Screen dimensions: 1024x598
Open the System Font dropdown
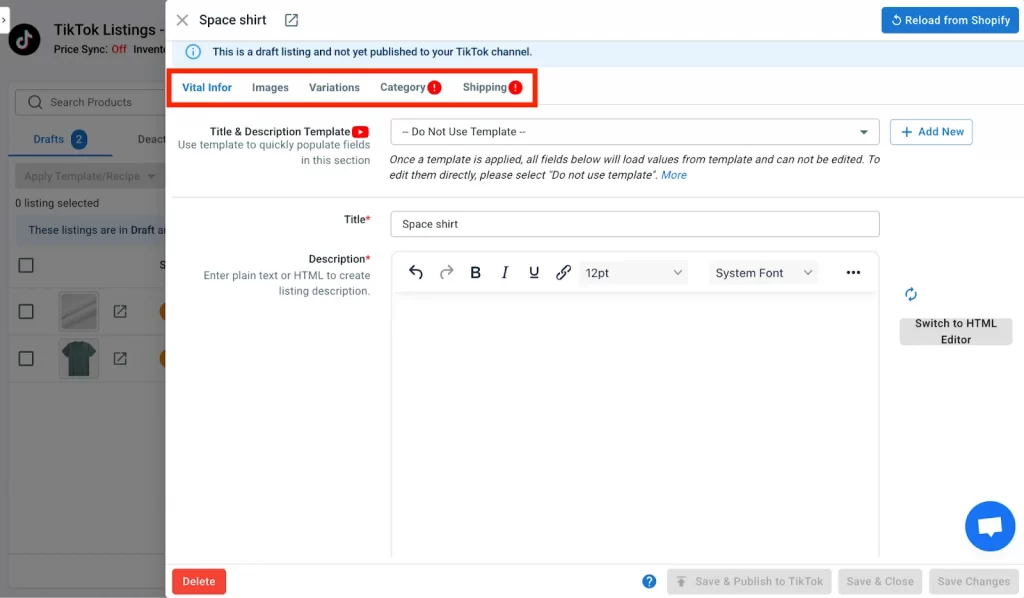pos(763,272)
